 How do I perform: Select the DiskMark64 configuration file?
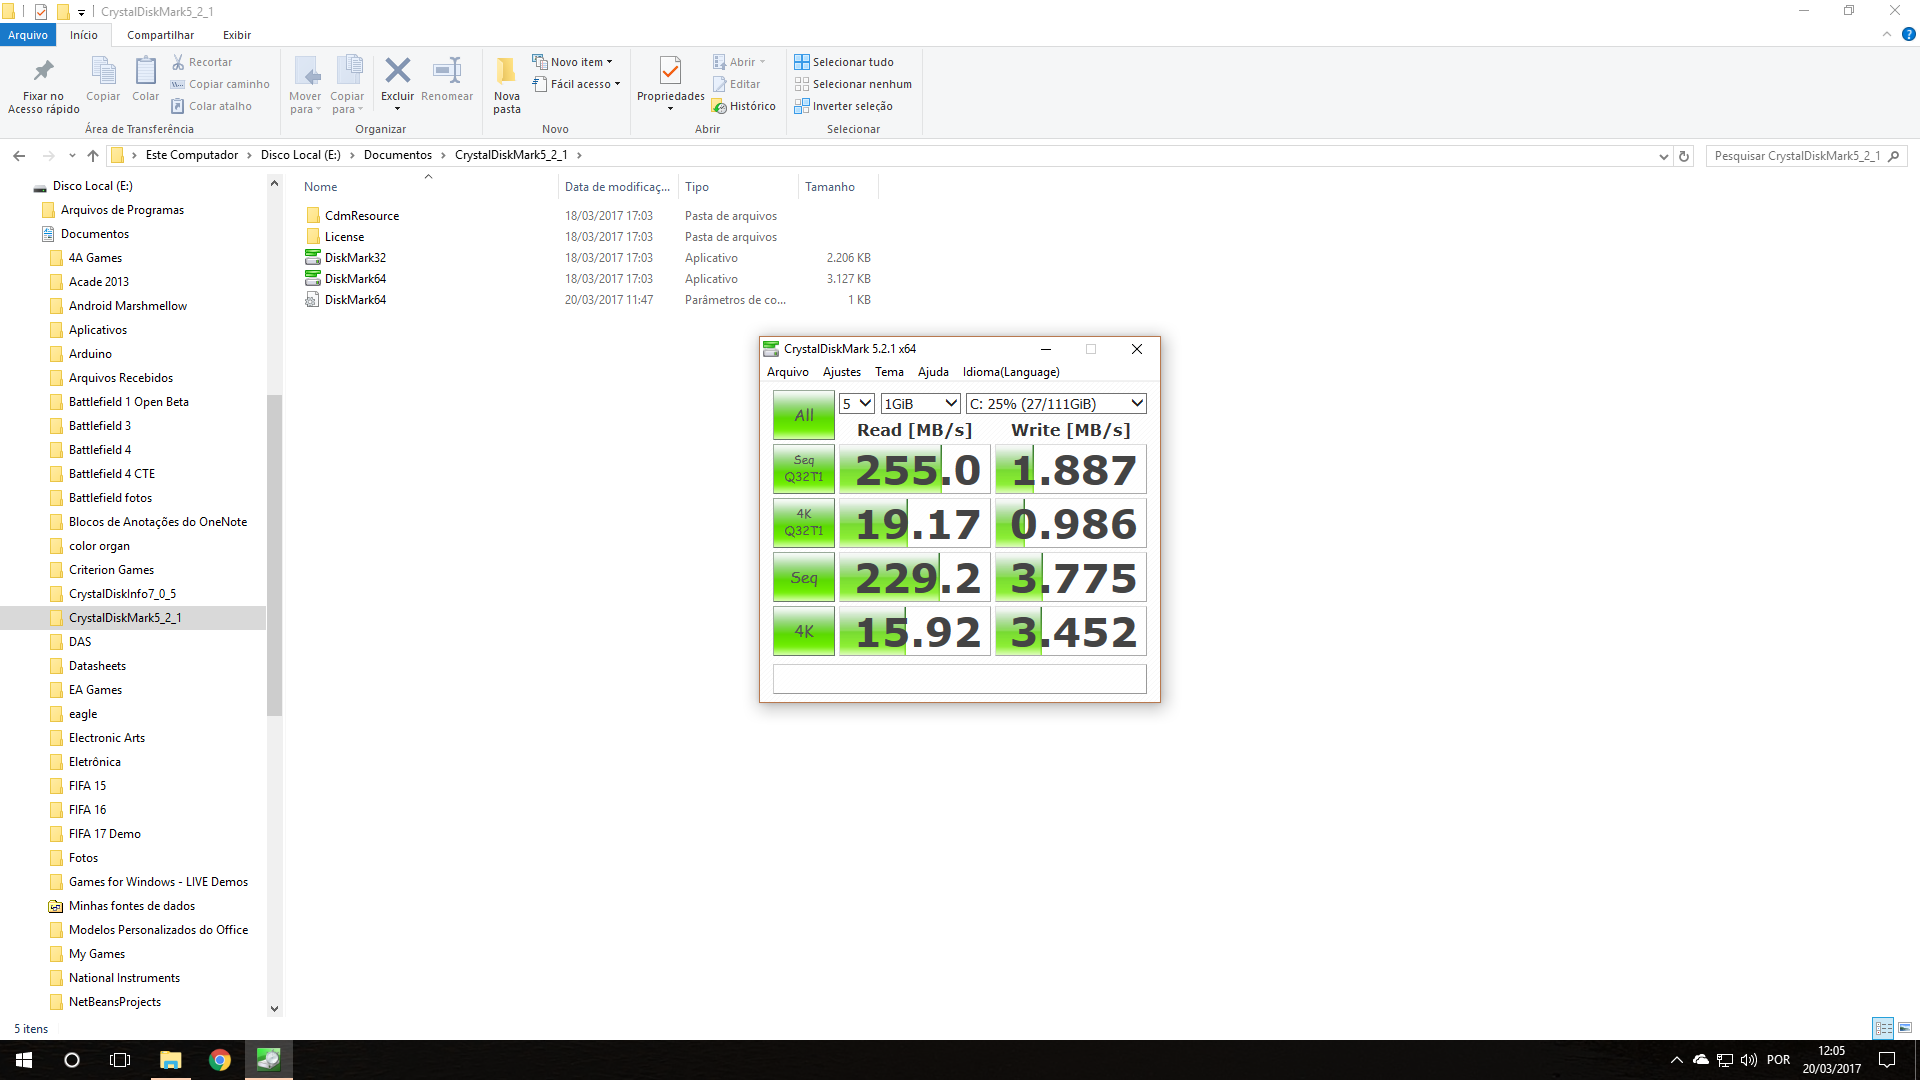[x=355, y=300]
